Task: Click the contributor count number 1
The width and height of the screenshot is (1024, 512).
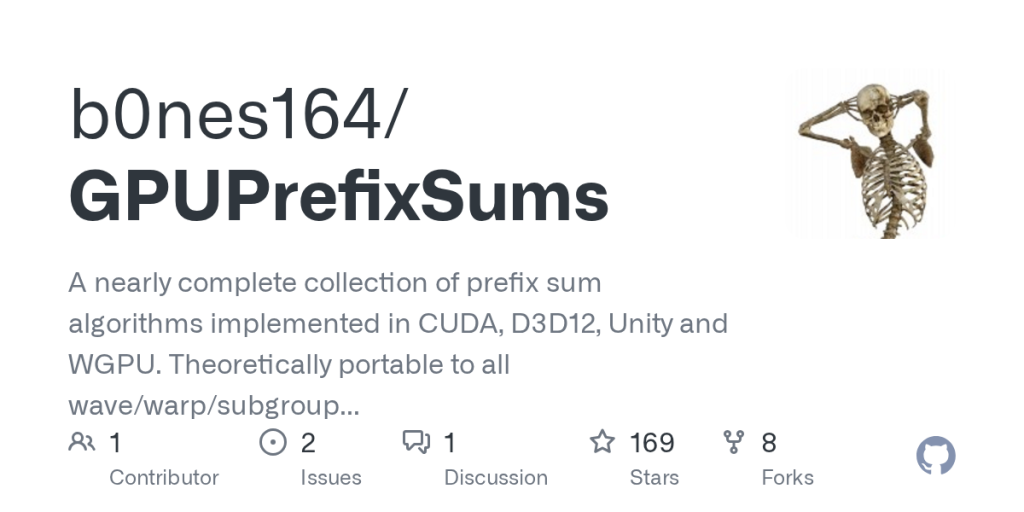Action: pos(115,442)
